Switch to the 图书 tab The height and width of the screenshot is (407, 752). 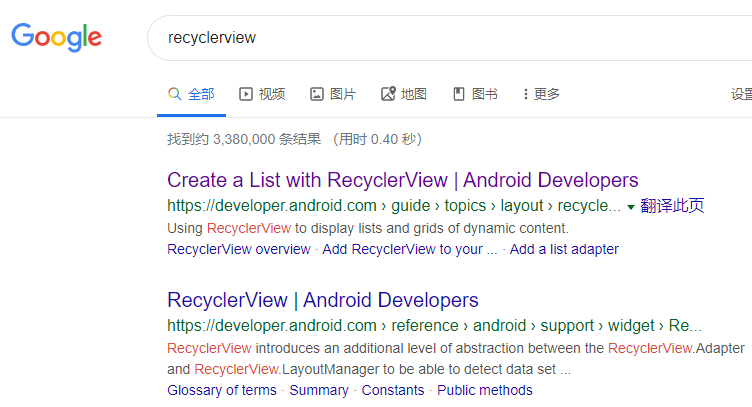475,94
